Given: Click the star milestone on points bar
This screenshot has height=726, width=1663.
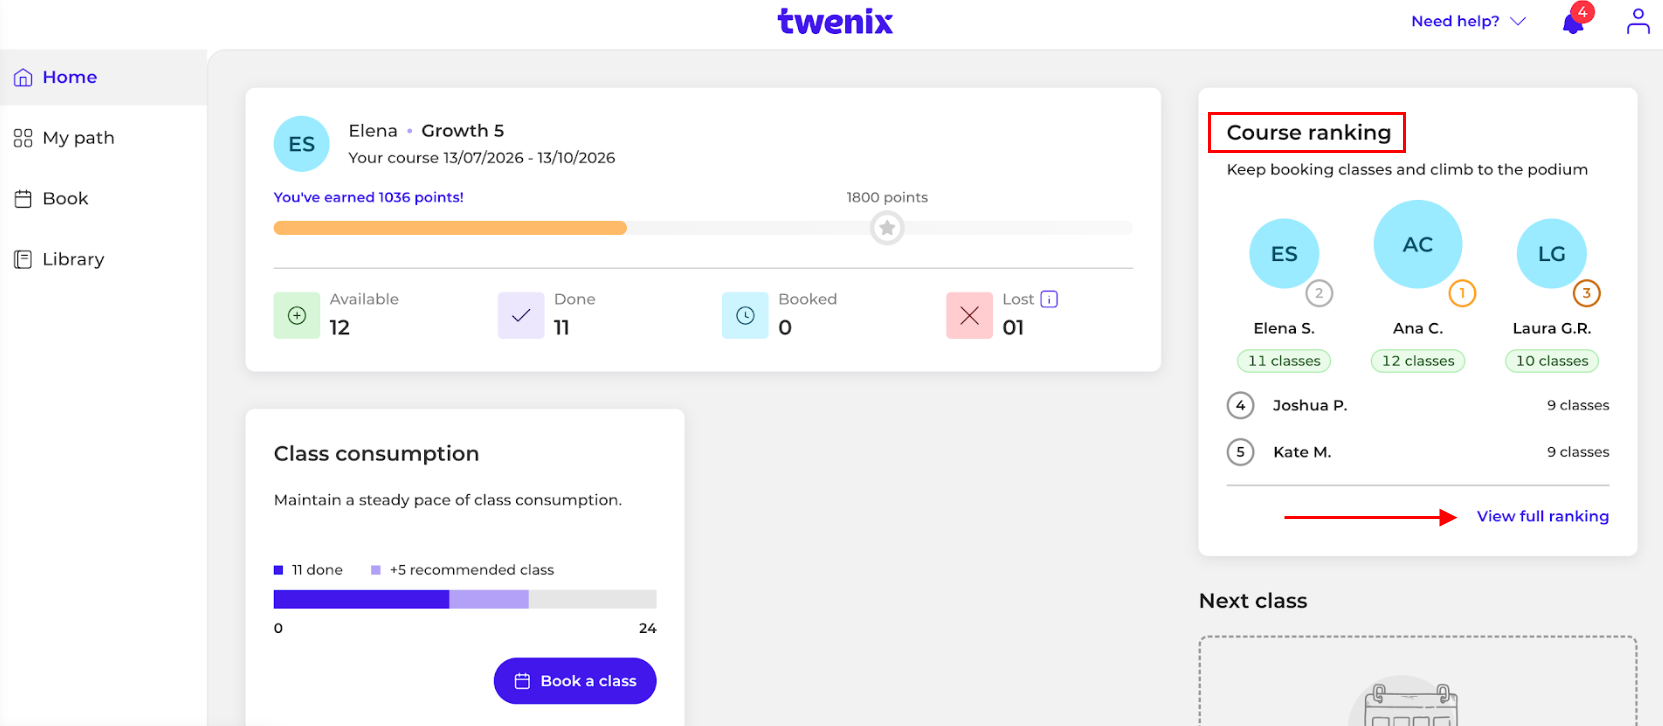Looking at the screenshot, I should coord(887,228).
